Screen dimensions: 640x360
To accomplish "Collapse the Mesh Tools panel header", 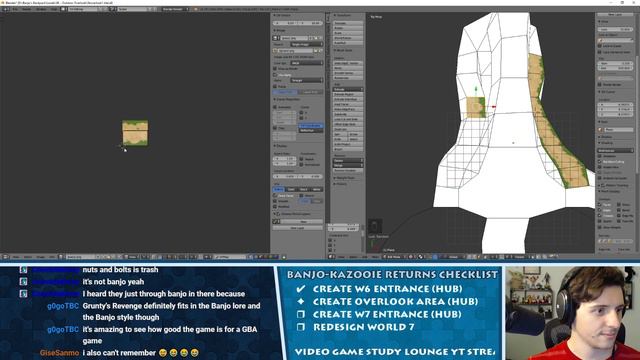I will tap(344, 50).
